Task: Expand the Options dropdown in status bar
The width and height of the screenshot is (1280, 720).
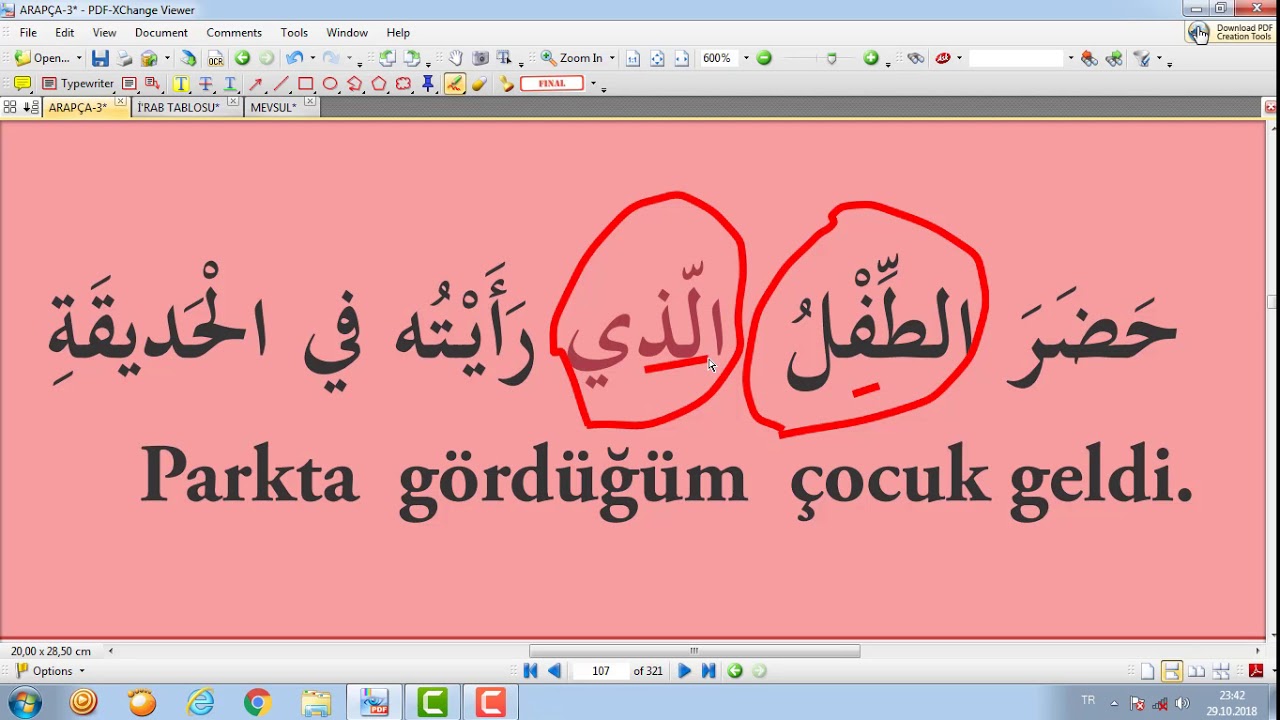Action: tap(82, 671)
